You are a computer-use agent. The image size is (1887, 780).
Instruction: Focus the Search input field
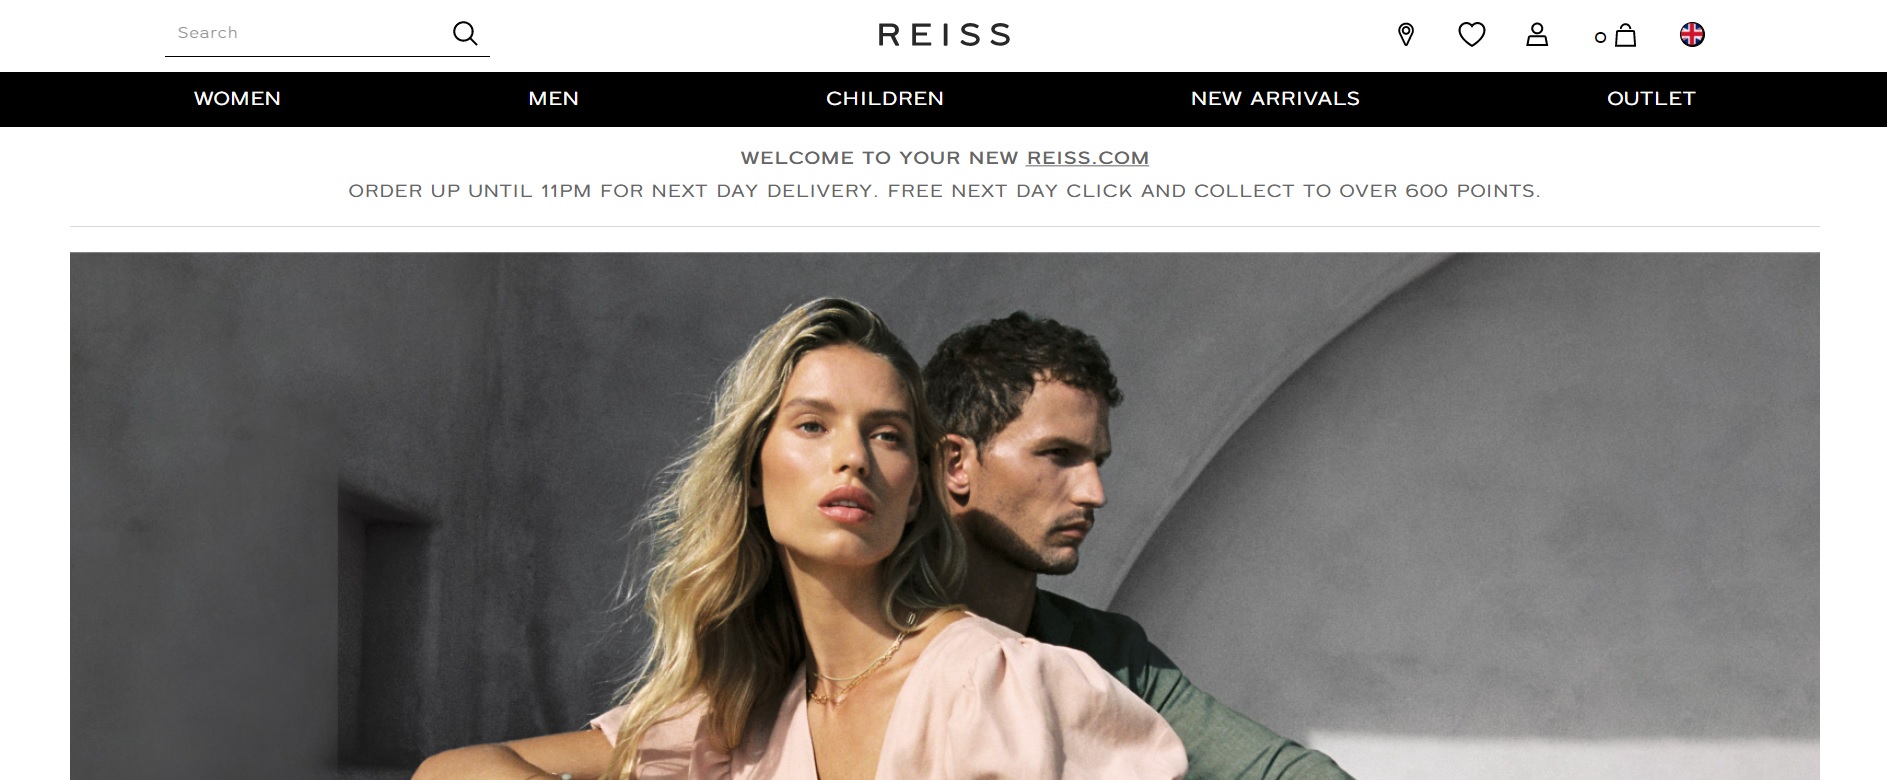(x=305, y=33)
